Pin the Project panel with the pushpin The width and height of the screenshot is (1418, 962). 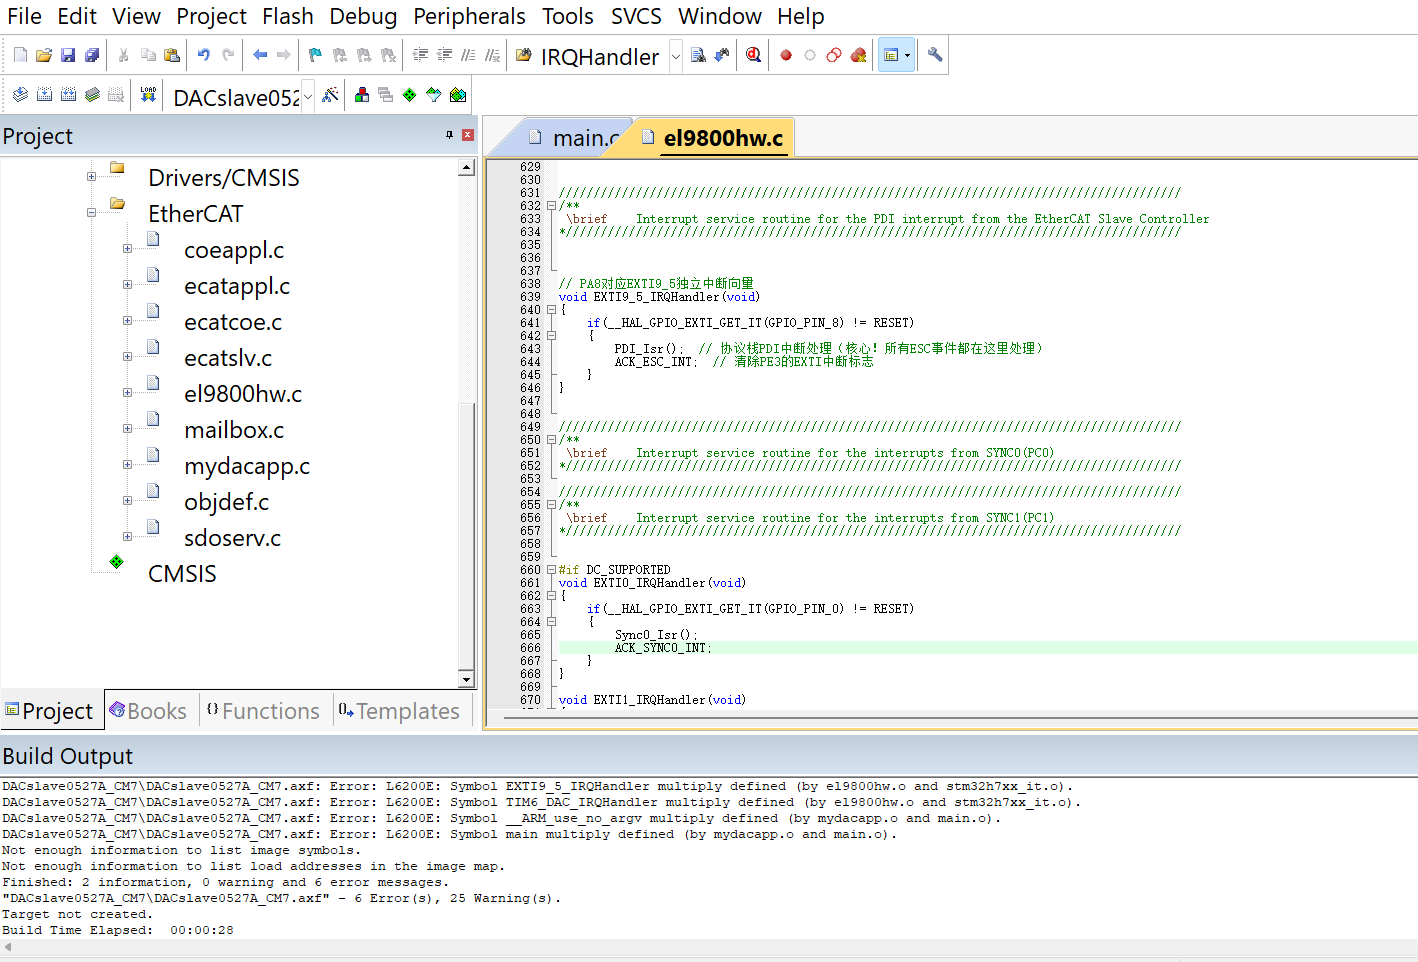[x=449, y=135]
